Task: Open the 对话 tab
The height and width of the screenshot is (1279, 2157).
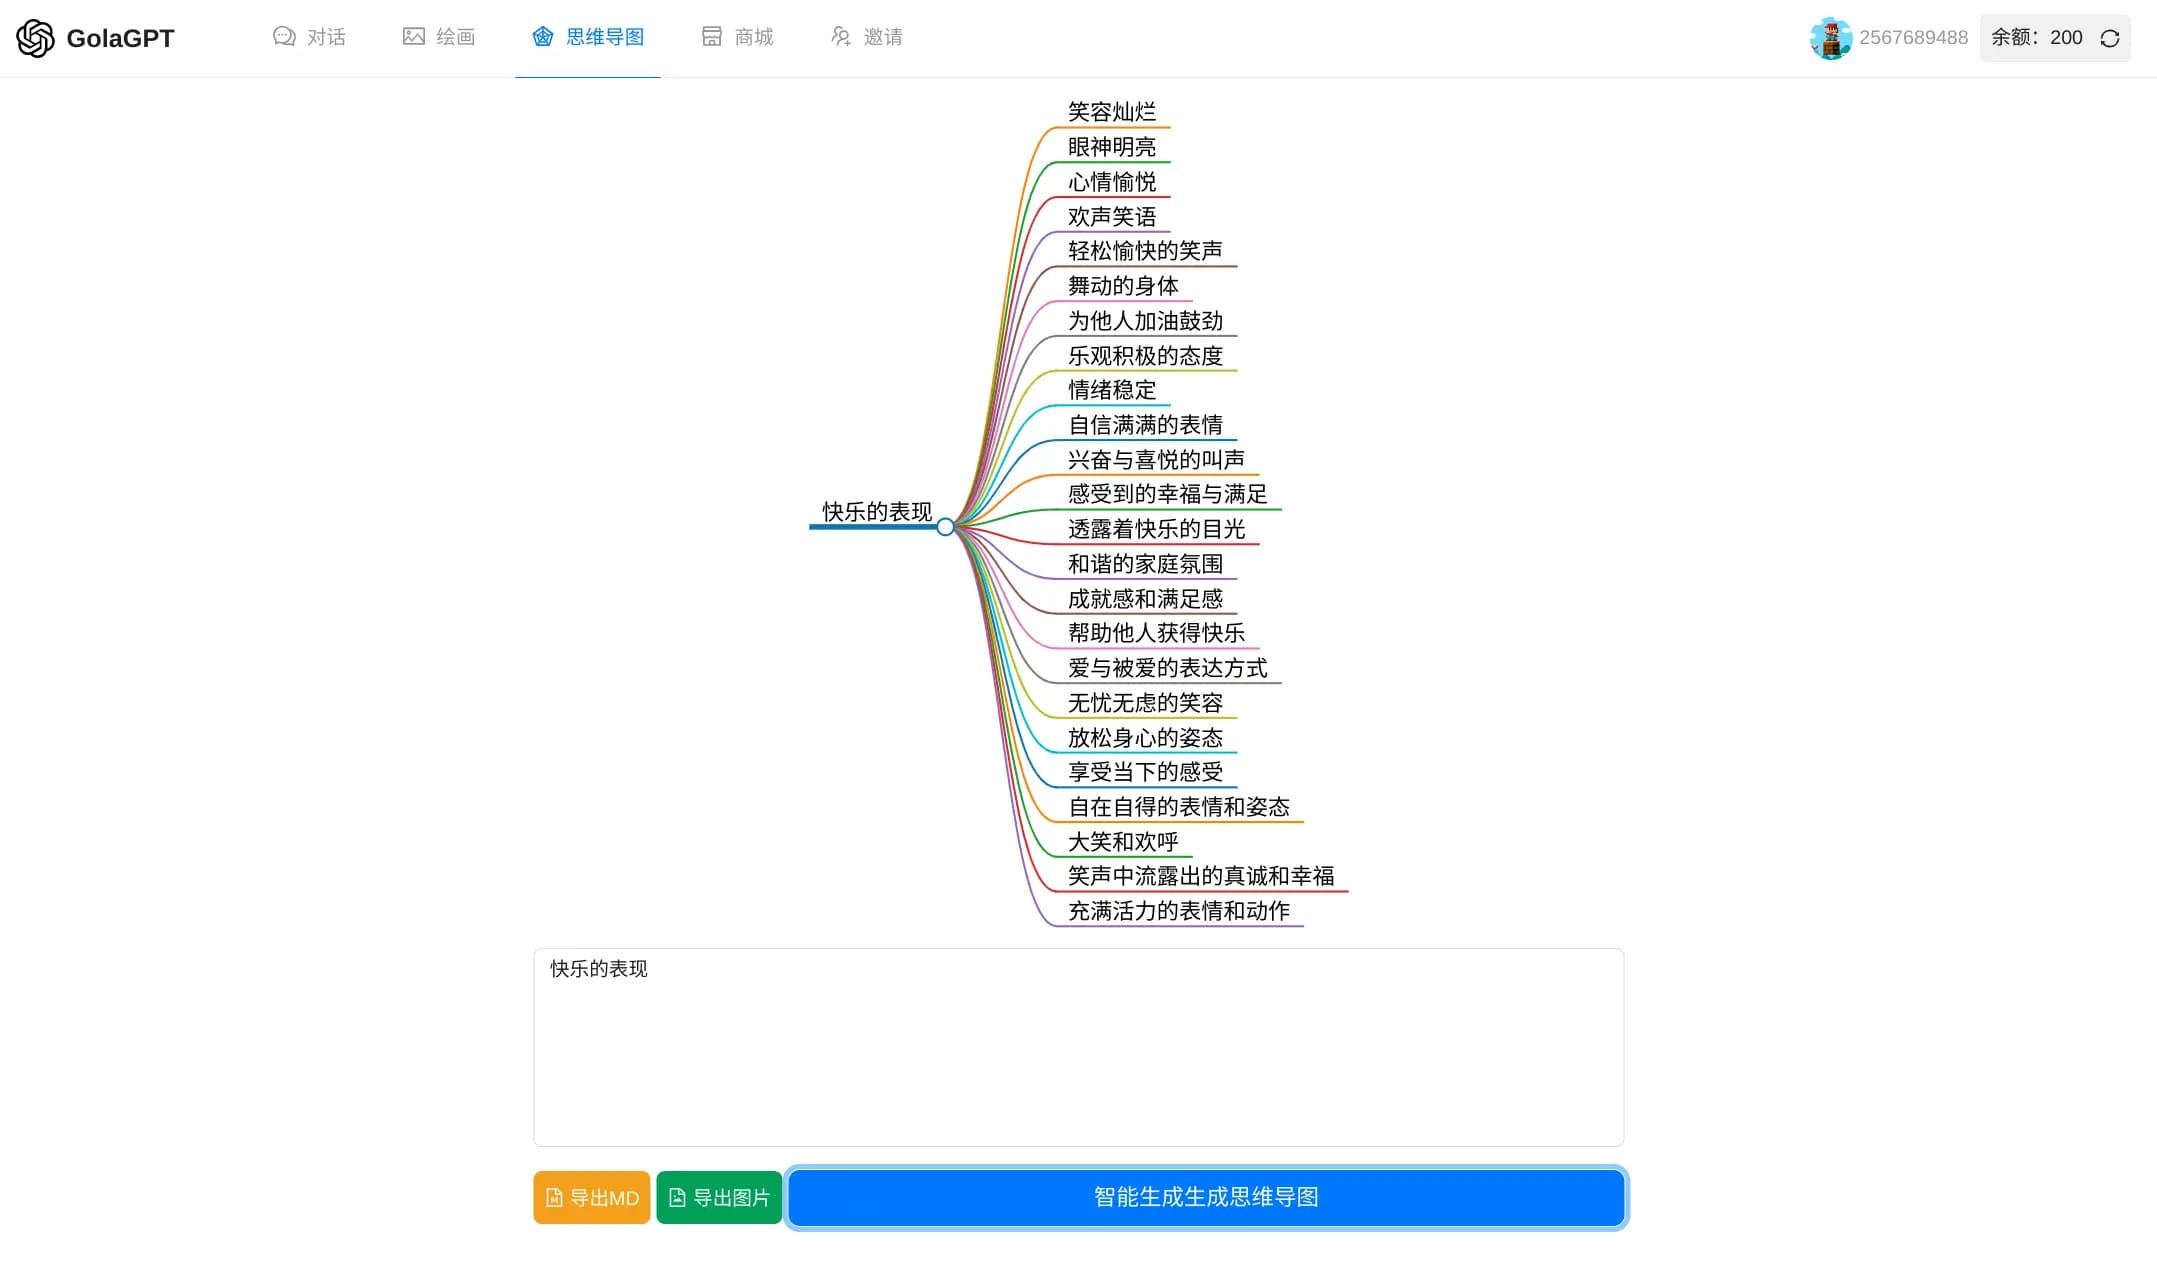Action: [309, 37]
